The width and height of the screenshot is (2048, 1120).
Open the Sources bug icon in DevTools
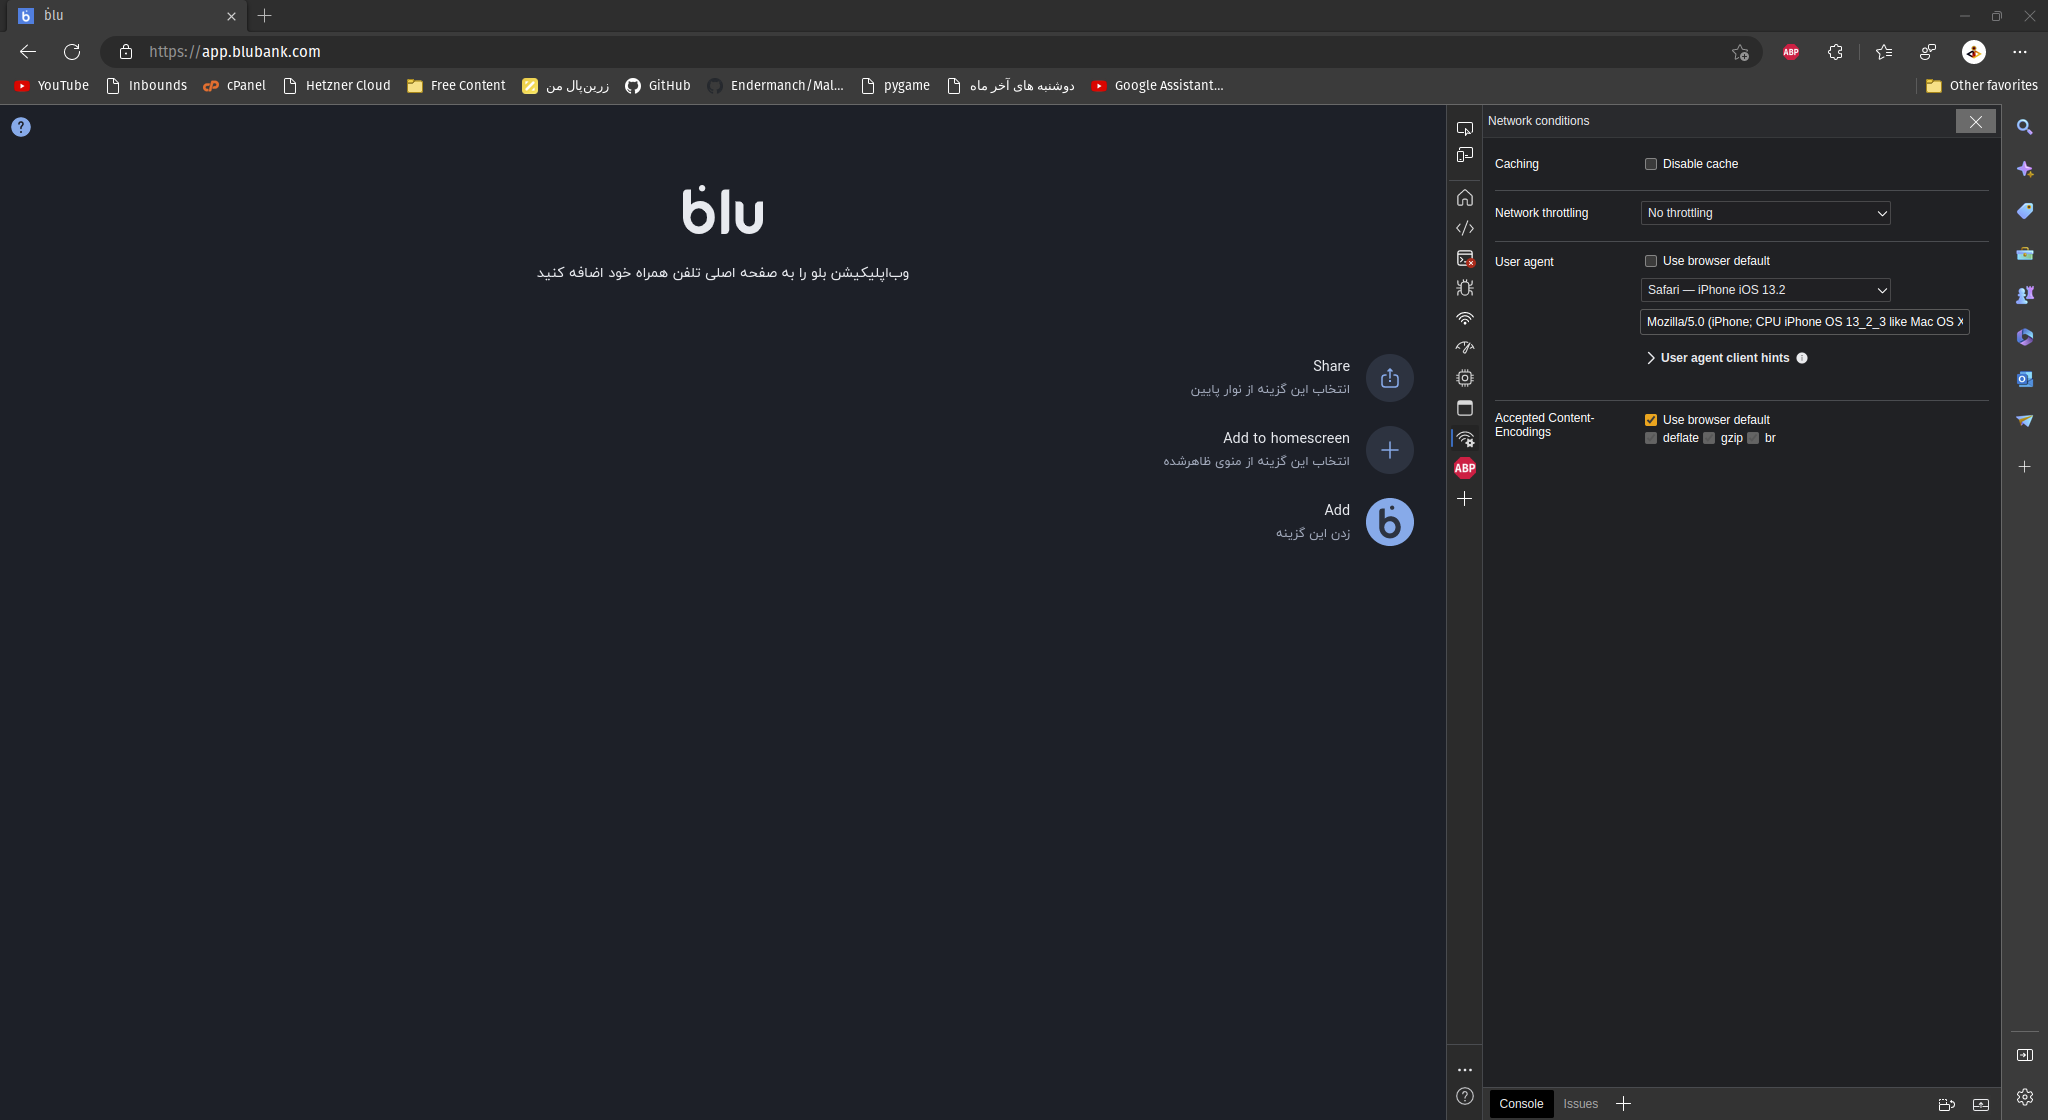coord(1465,288)
